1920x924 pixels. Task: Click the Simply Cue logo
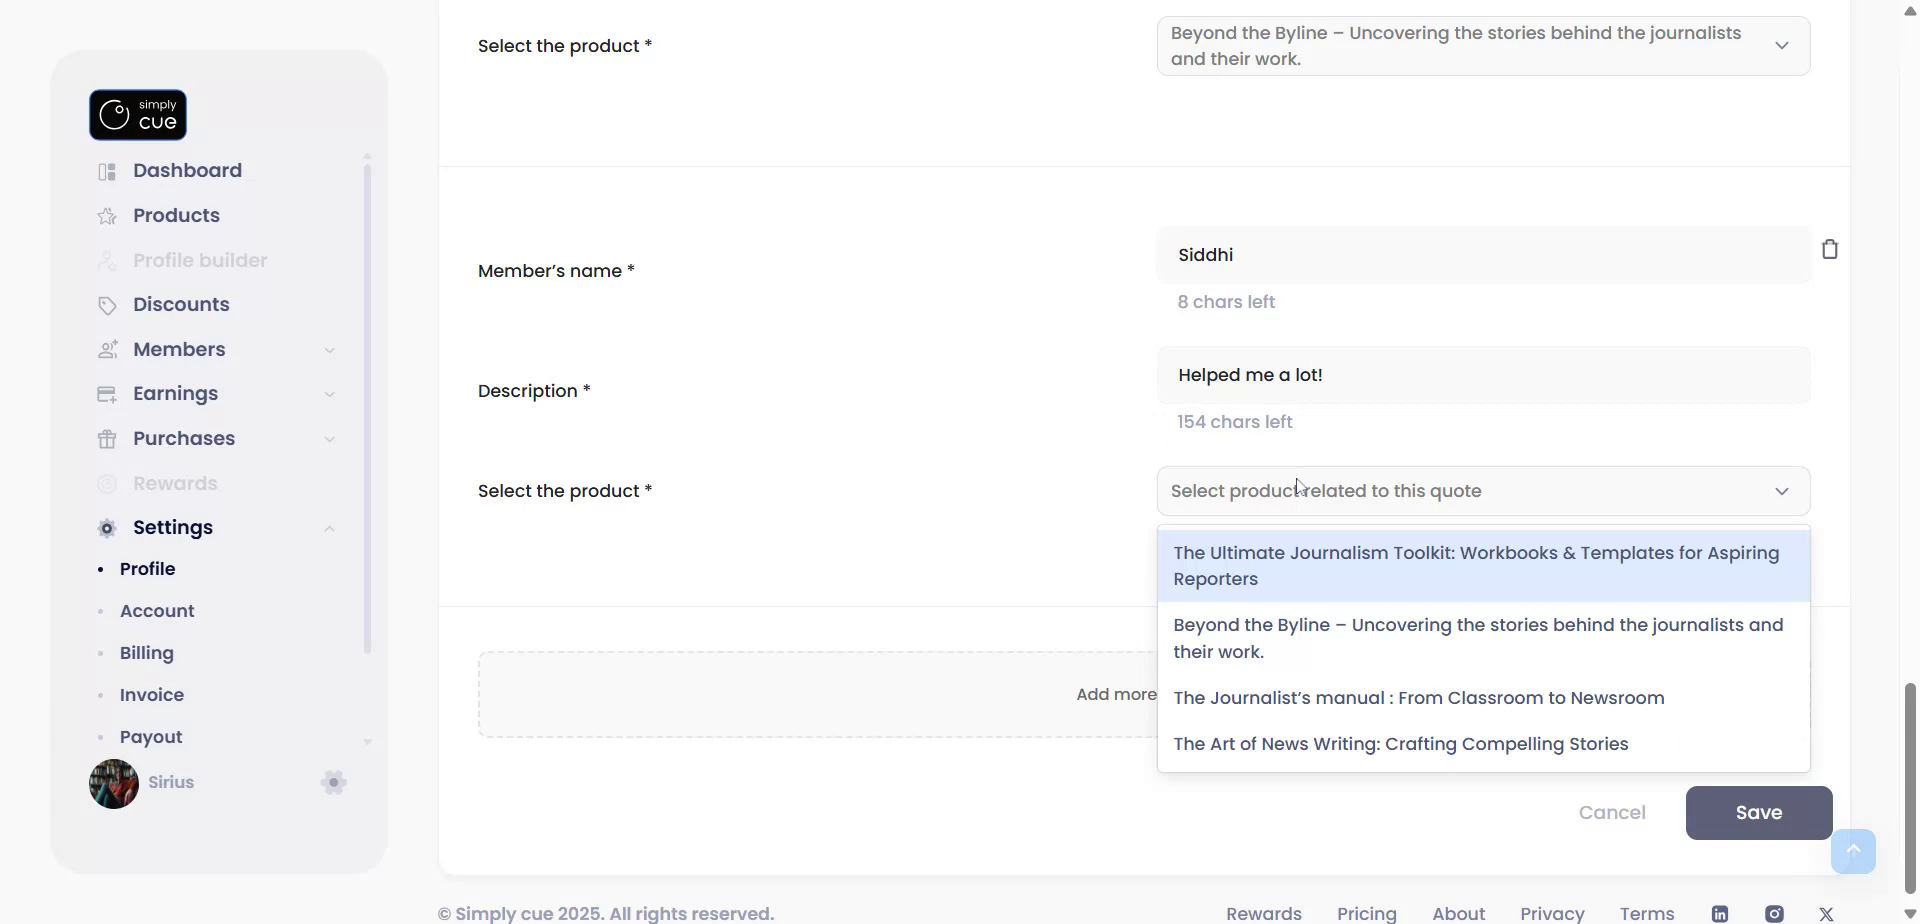coord(138,115)
